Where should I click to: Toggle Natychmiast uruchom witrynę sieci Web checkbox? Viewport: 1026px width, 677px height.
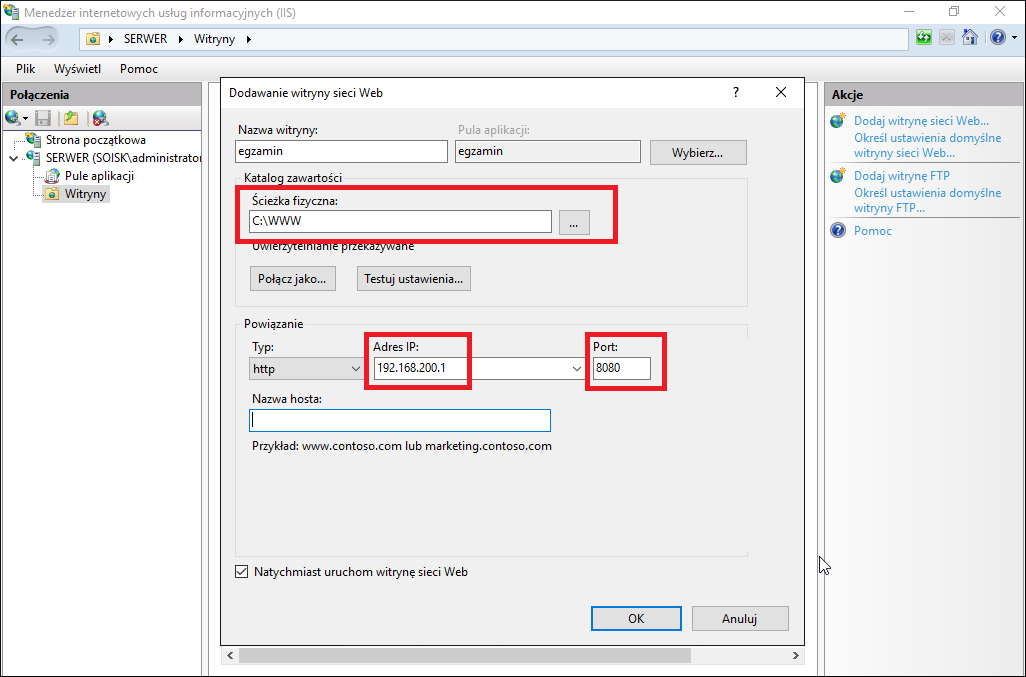pos(241,572)
